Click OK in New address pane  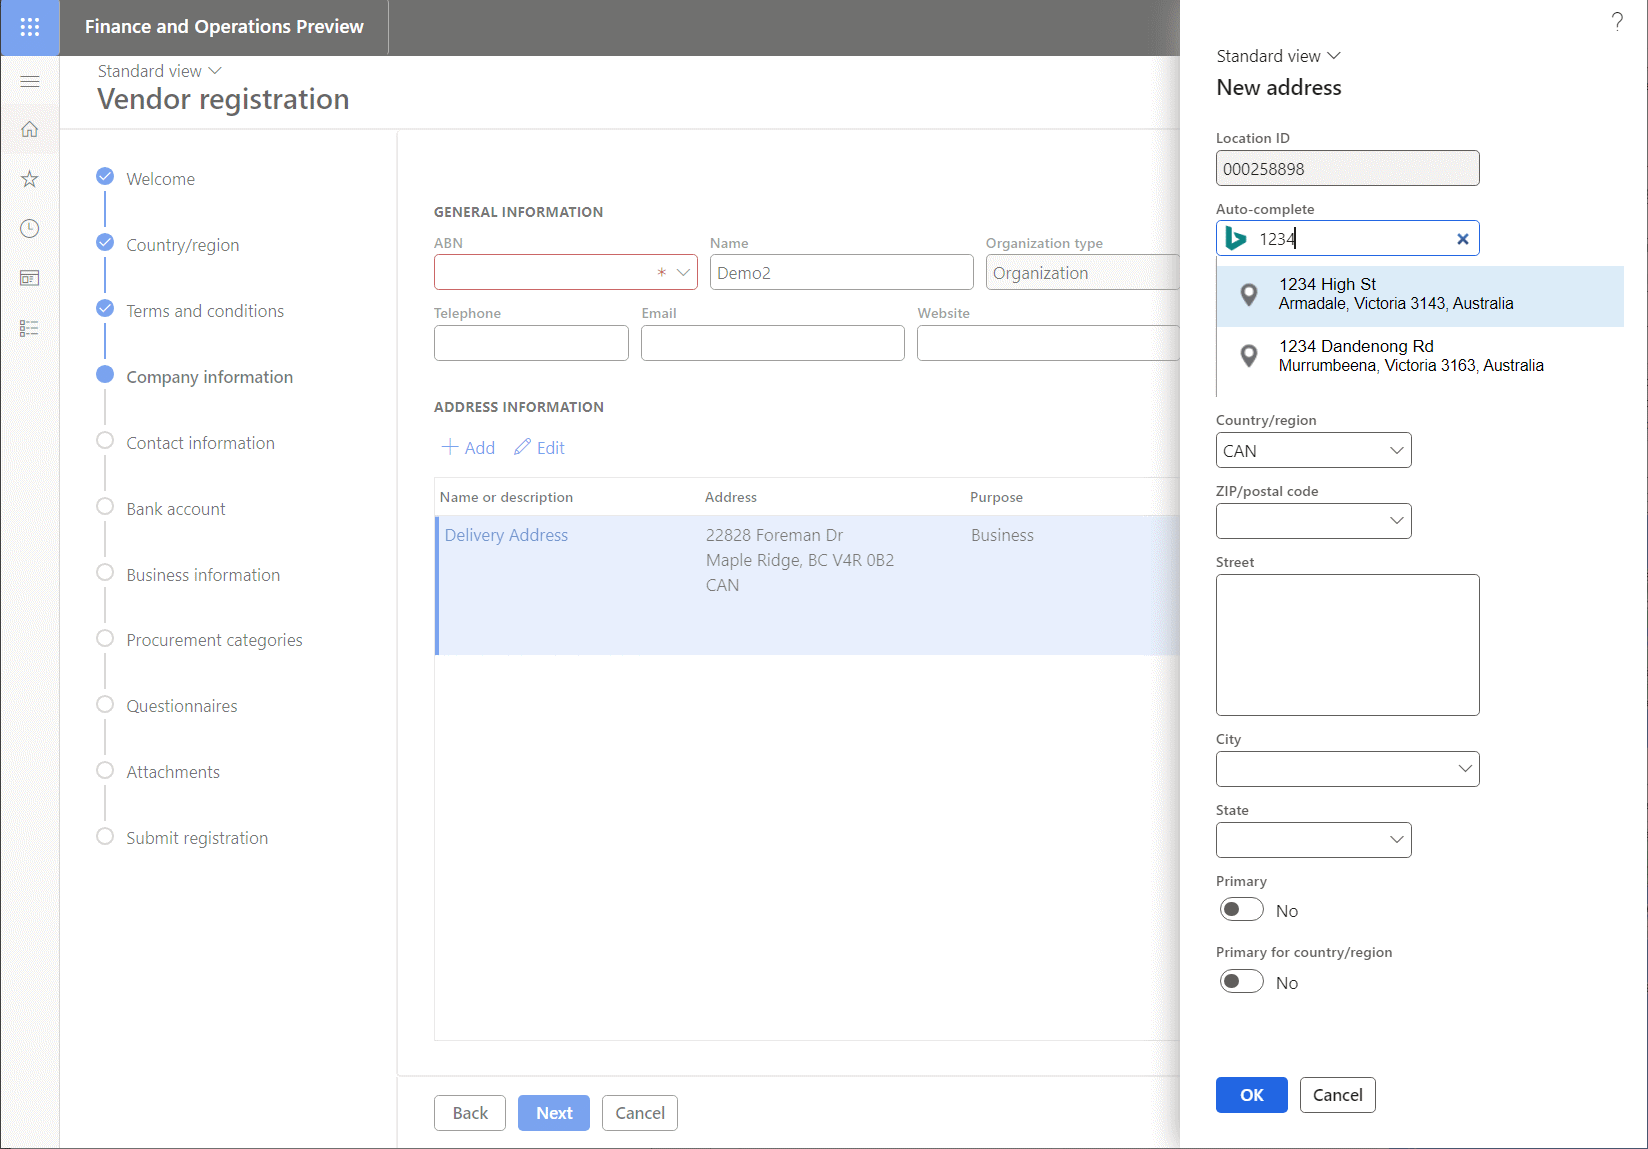1252,1095
